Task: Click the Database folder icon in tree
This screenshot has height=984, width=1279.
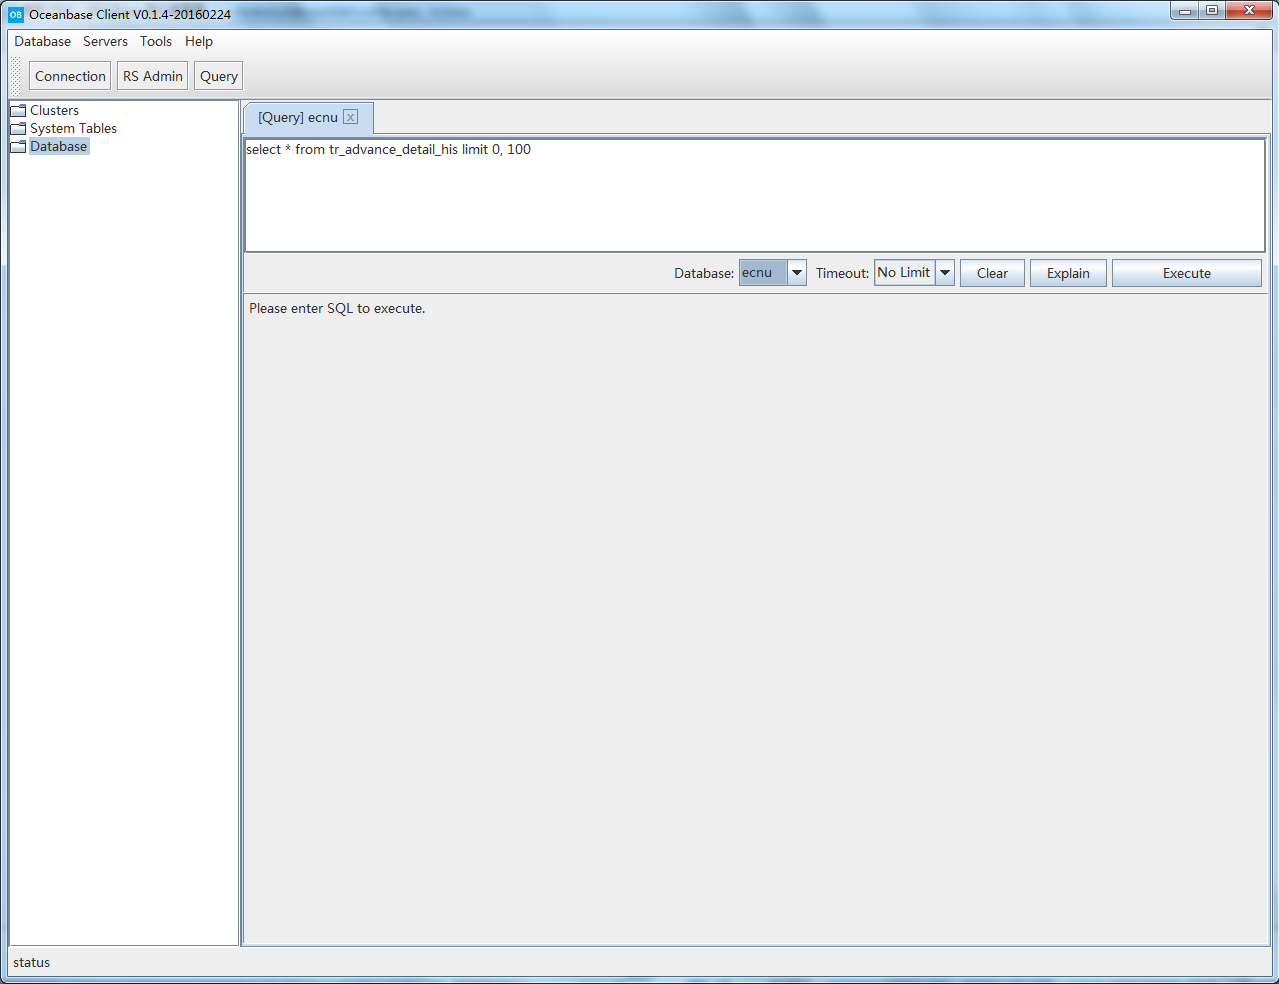Action: click(x=18, y=146)
